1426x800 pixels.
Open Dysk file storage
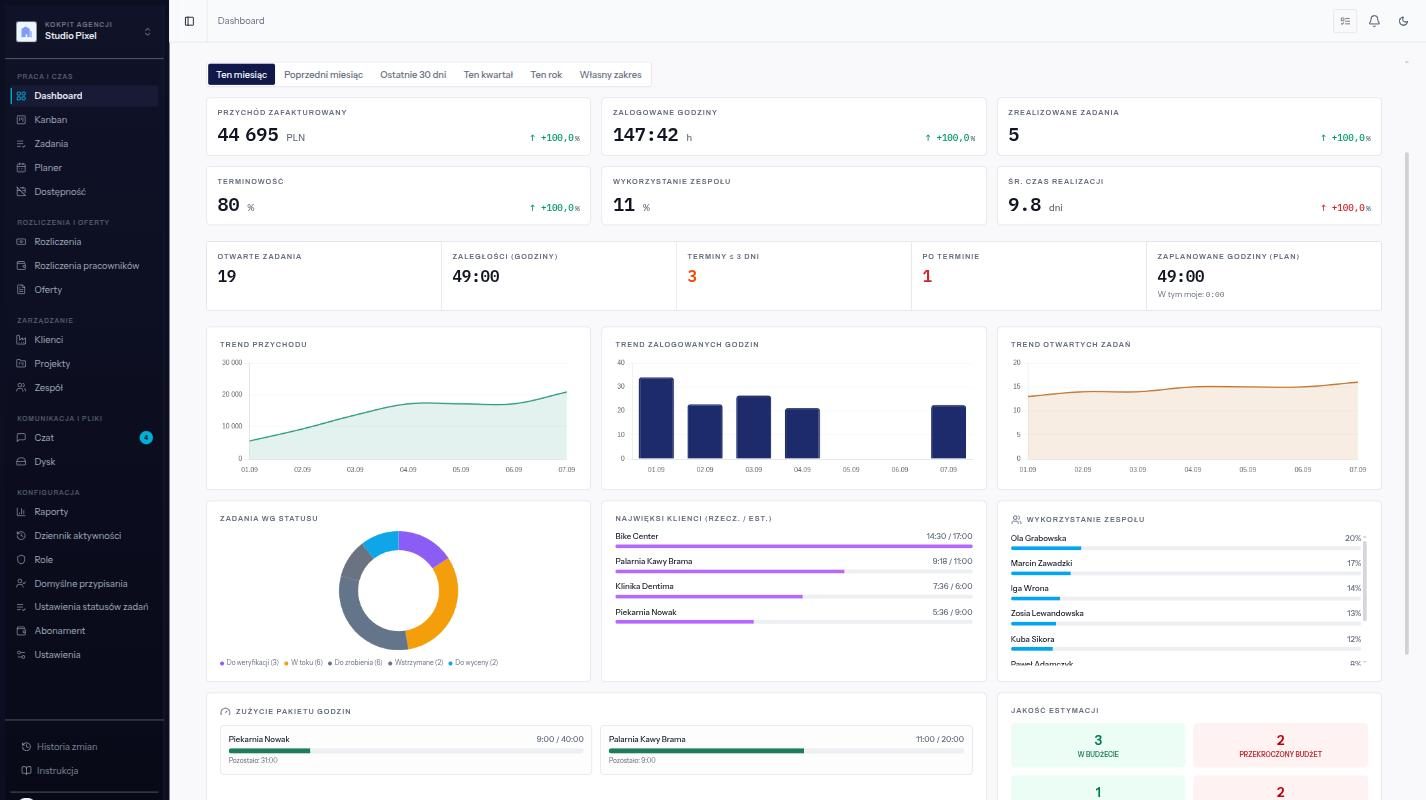(x=84, y=462)
